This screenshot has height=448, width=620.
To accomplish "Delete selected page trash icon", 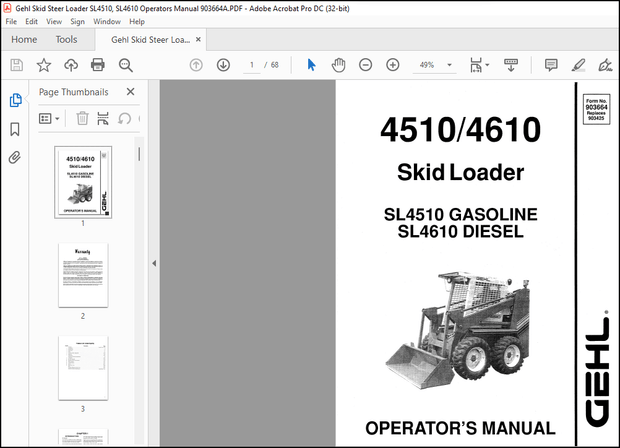I will (x=82, y=118).
